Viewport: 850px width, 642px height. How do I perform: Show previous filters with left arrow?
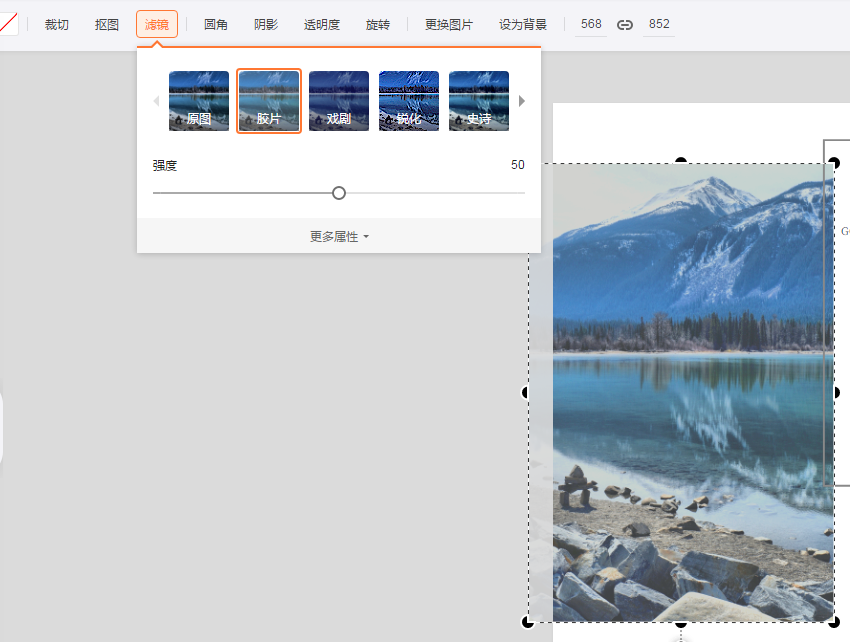(x=156, y=101)
